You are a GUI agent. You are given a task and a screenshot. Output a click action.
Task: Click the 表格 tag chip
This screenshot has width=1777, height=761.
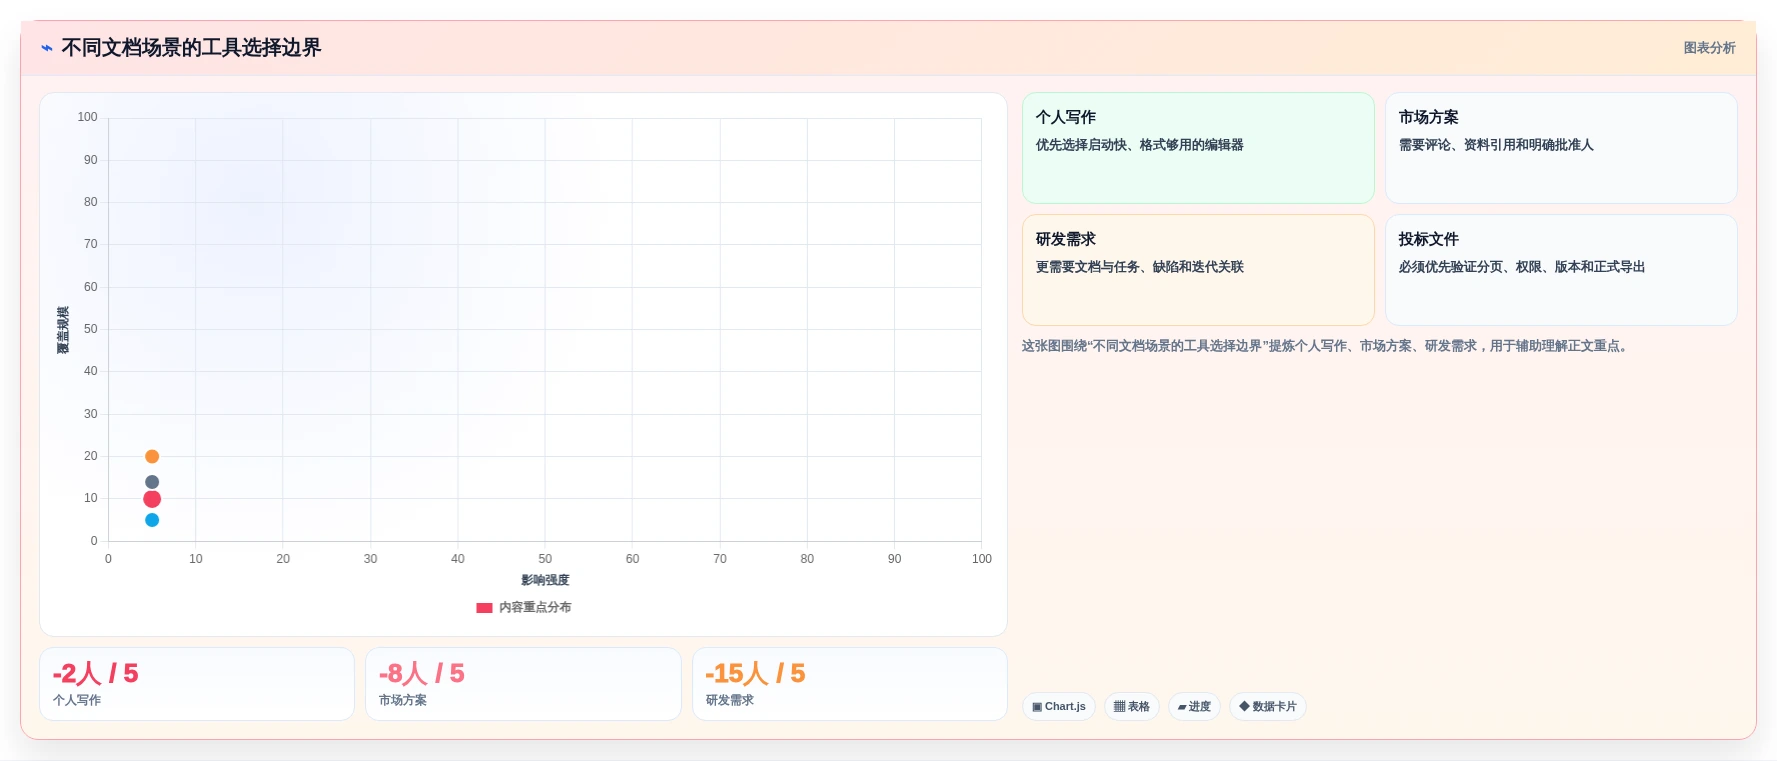tap(1132, 706)
